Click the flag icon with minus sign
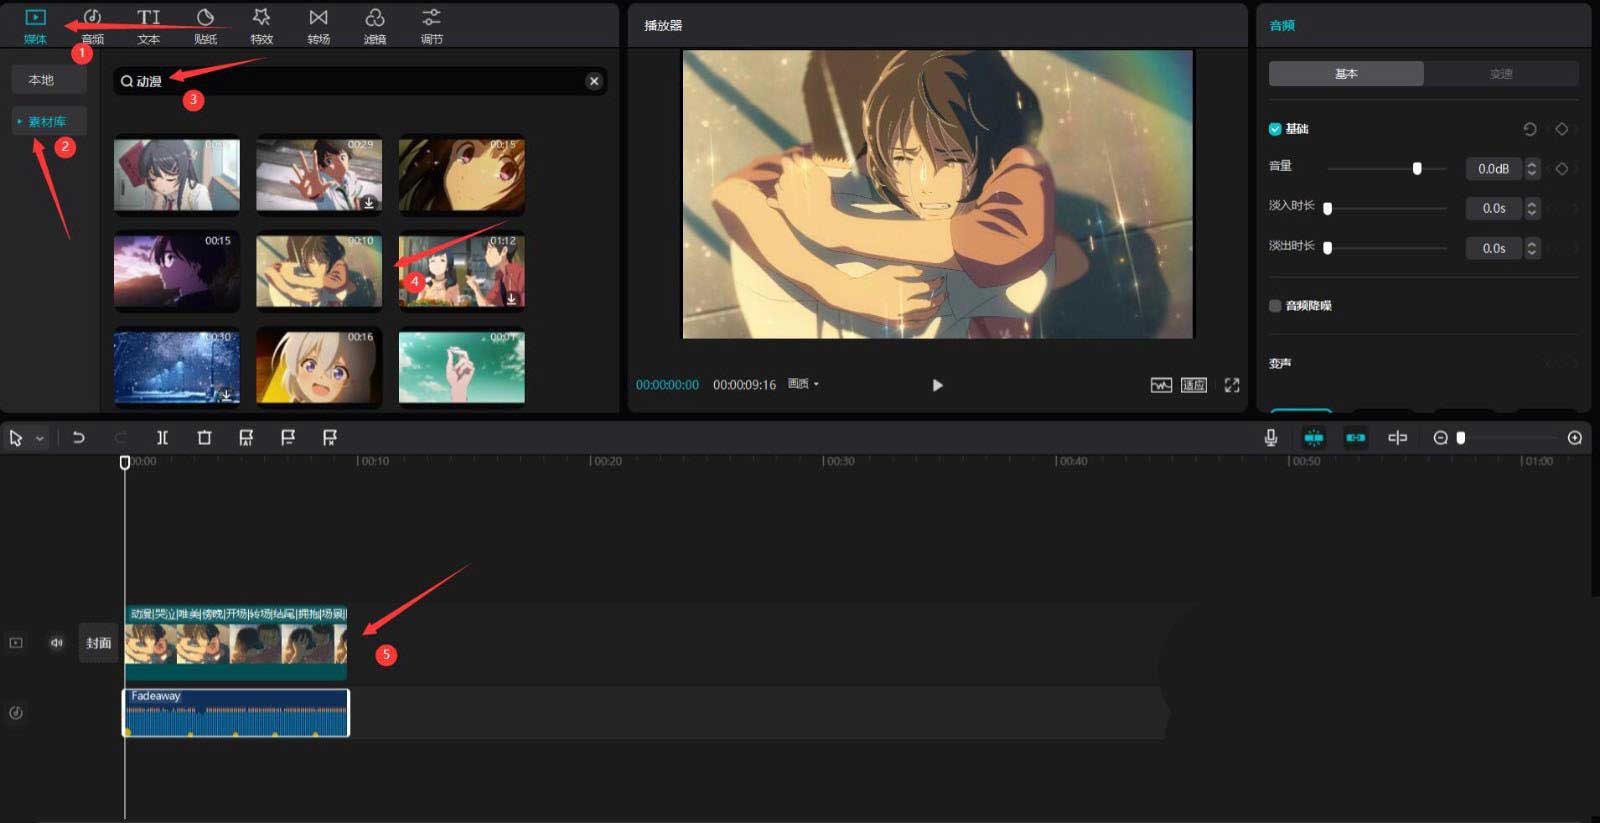Screen dimensions: 1600x823 click(x=288, y=438)
